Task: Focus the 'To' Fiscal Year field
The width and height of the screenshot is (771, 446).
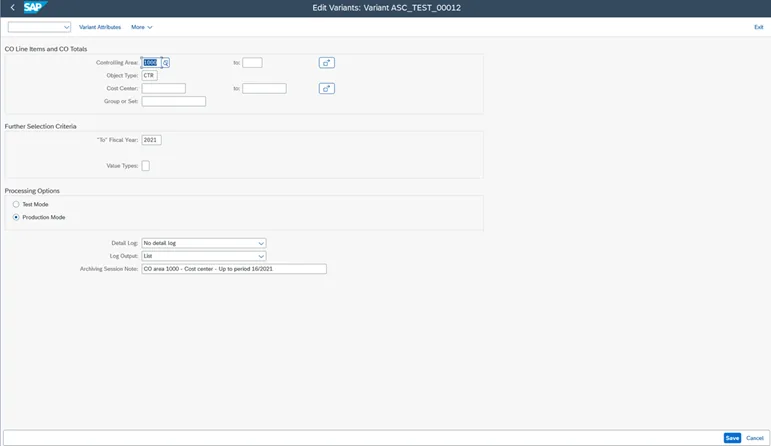Action: coord(151,140)
